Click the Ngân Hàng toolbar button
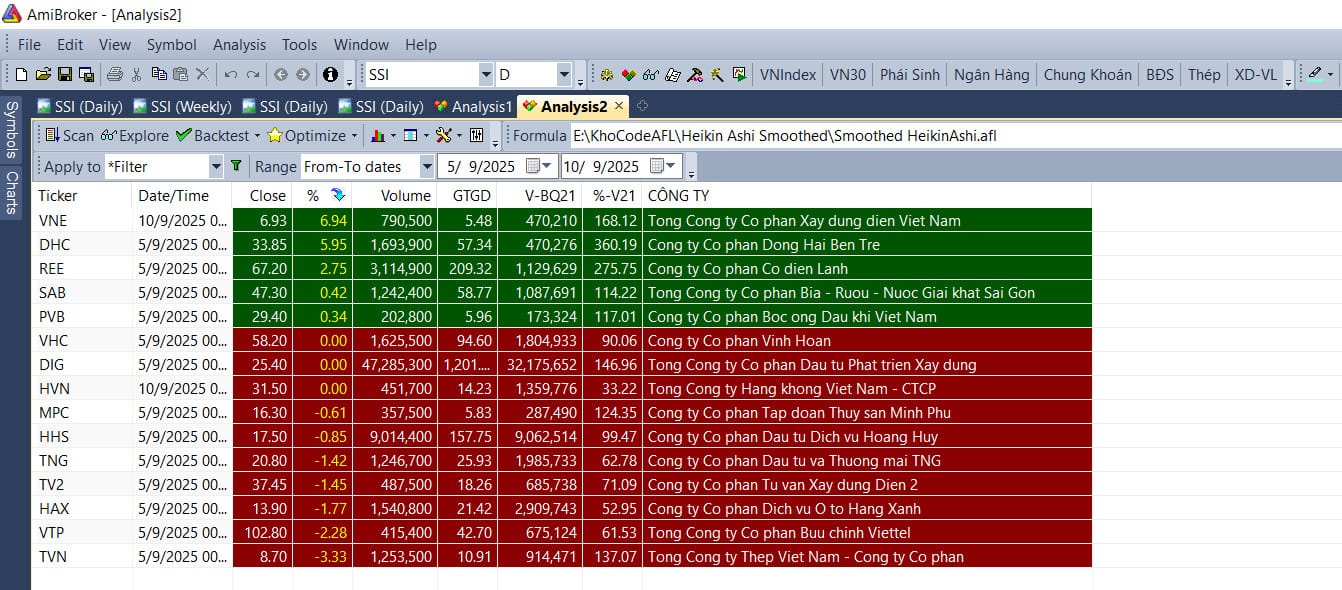This screenshot has width=1342, height=590. (992, 74)
